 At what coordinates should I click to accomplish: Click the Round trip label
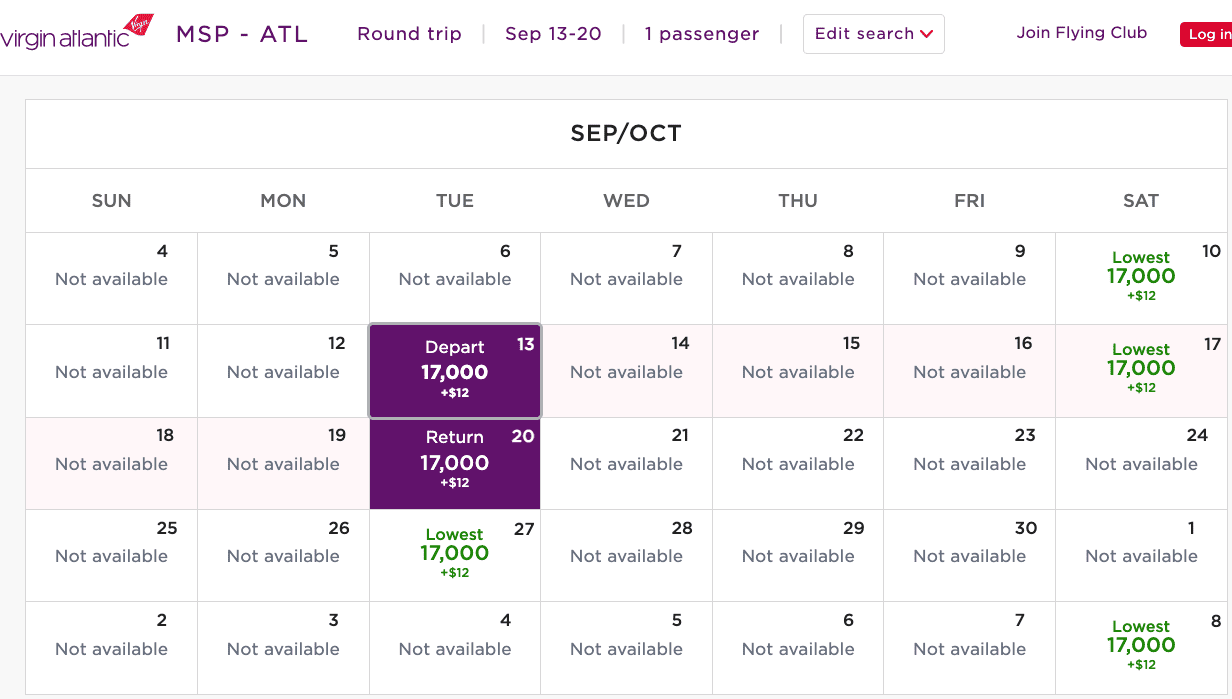(x=409, y=33)
